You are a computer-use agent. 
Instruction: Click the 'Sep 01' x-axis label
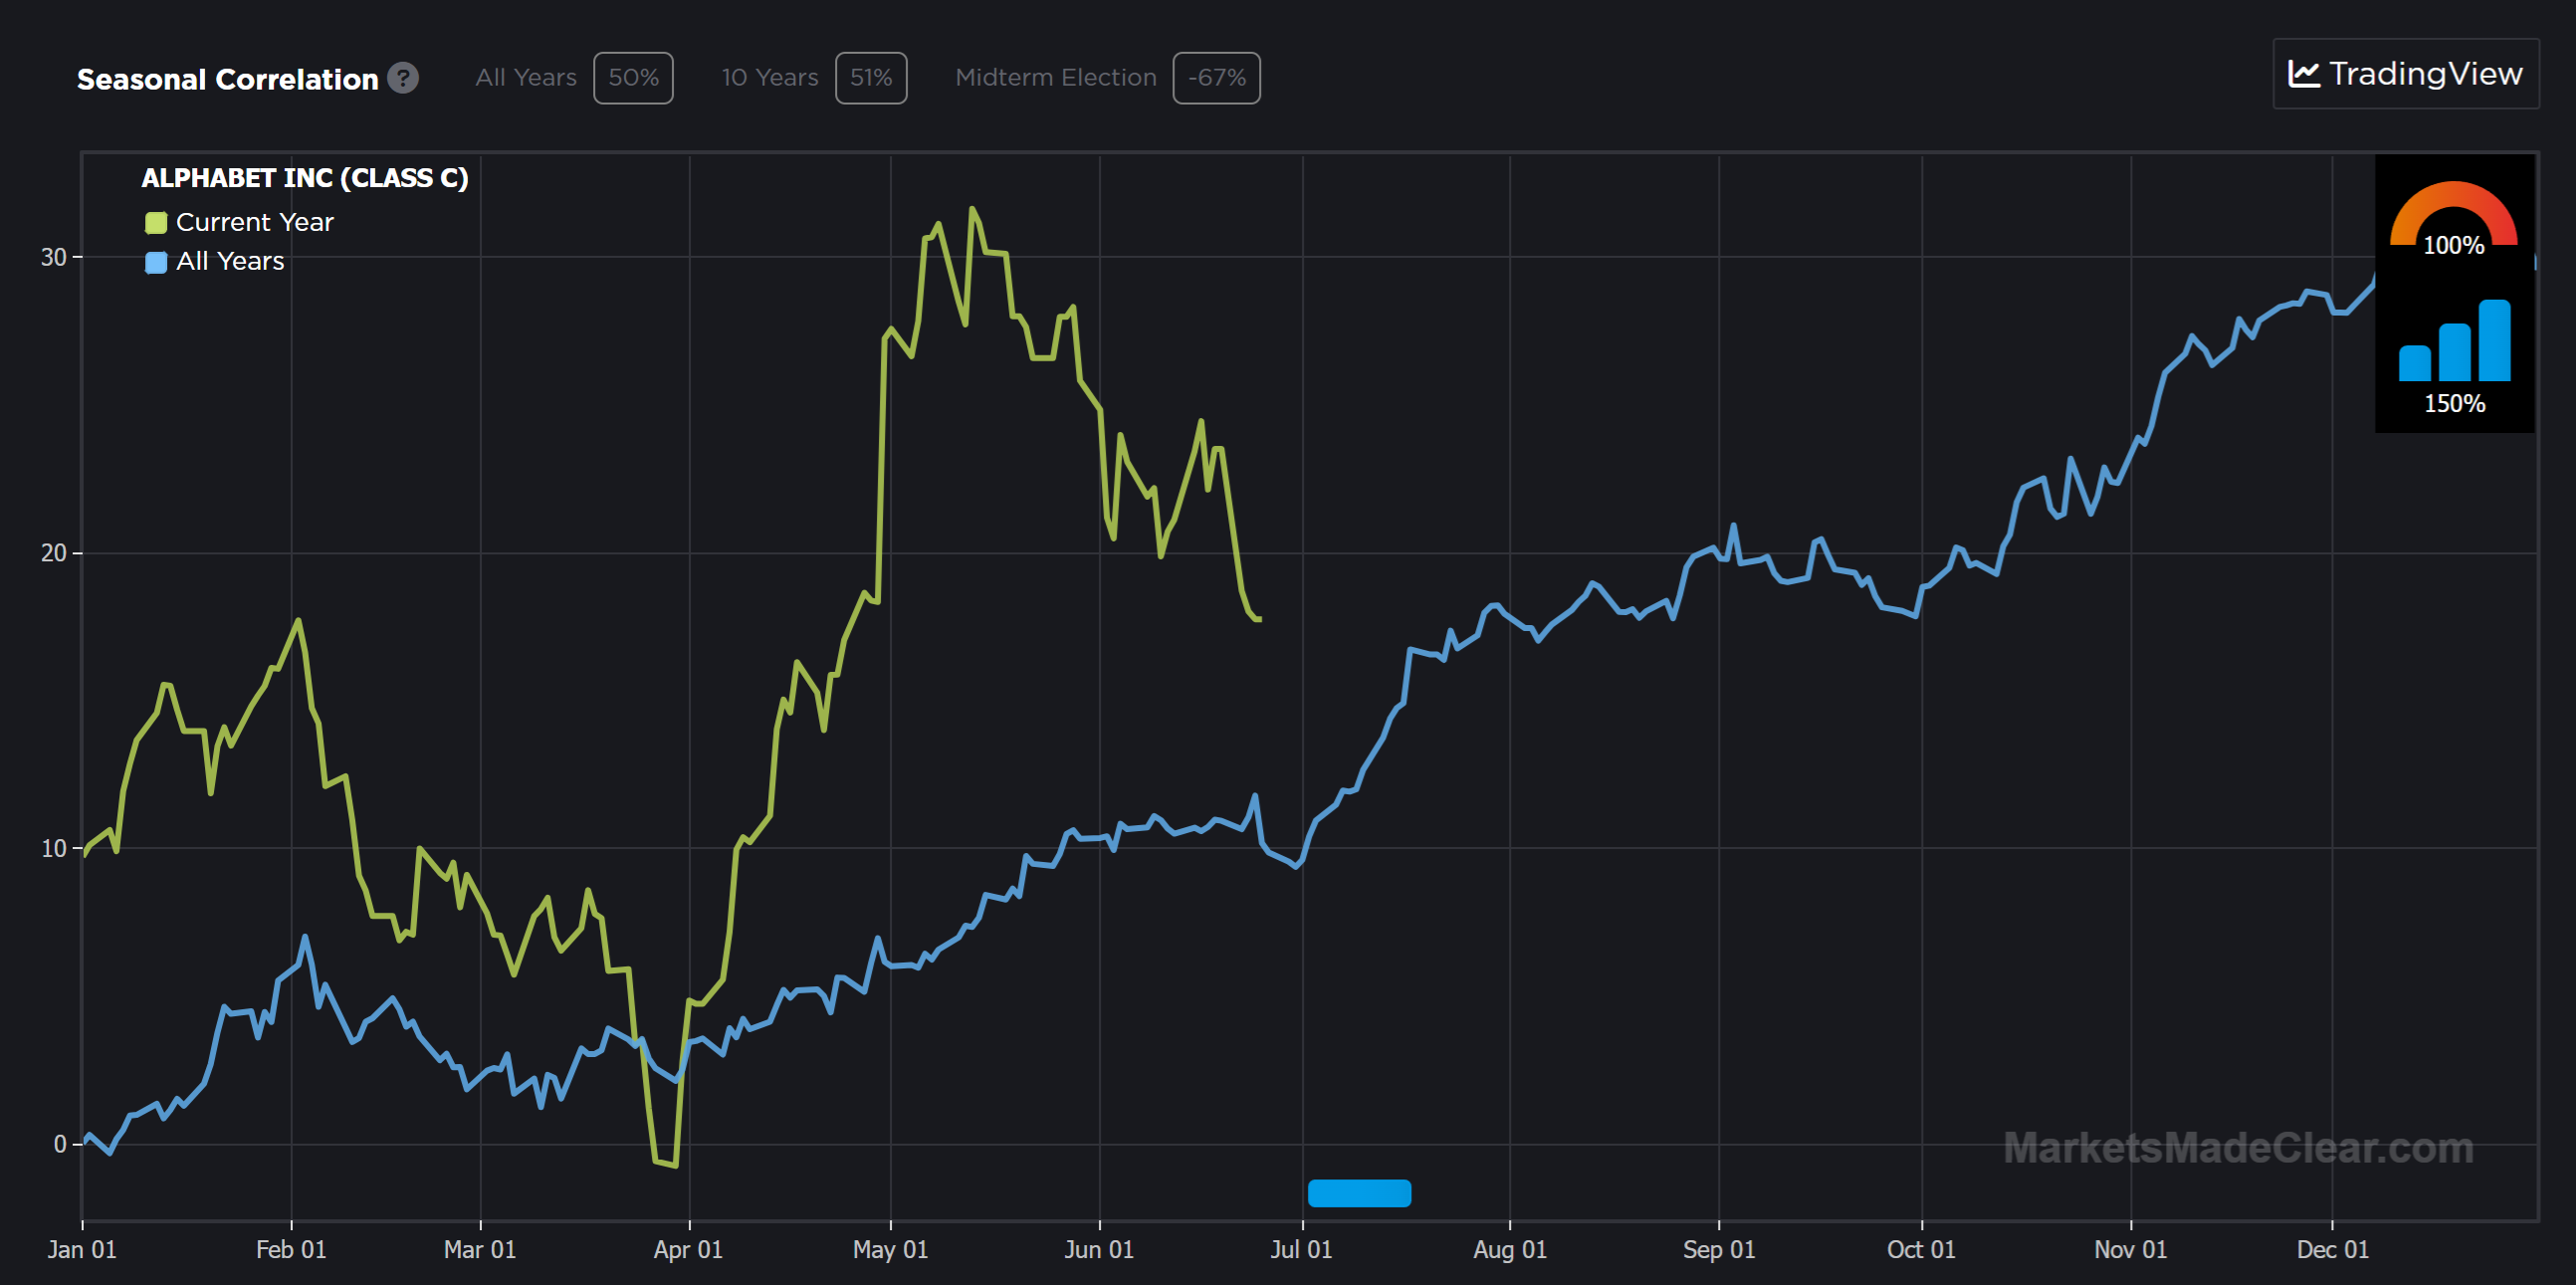(x=1719, y=1249)
